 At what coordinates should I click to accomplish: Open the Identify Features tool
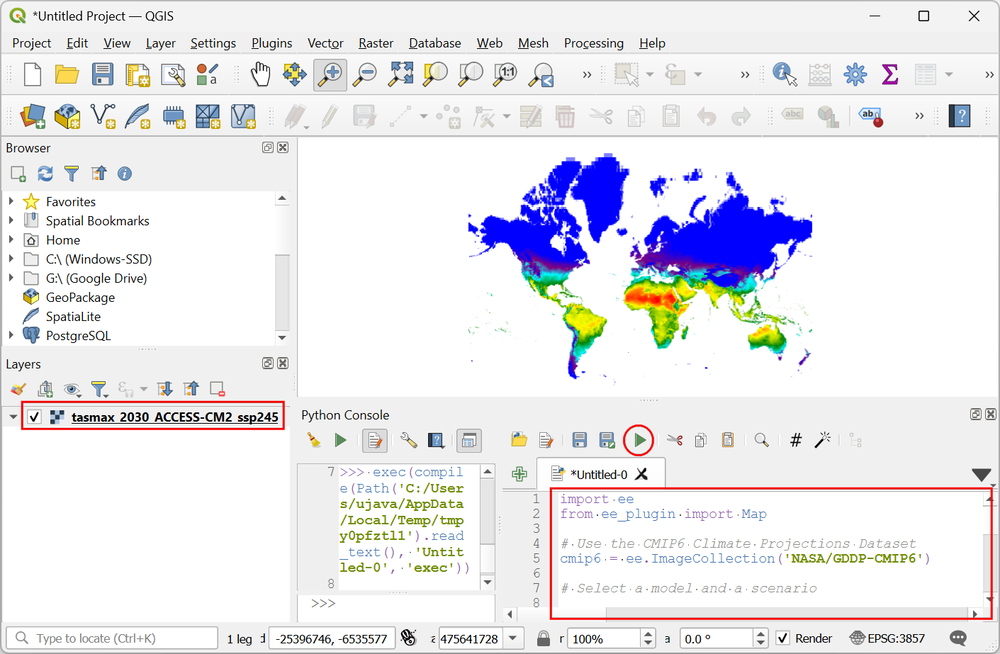pyautogui.click(x=784, y=75)
